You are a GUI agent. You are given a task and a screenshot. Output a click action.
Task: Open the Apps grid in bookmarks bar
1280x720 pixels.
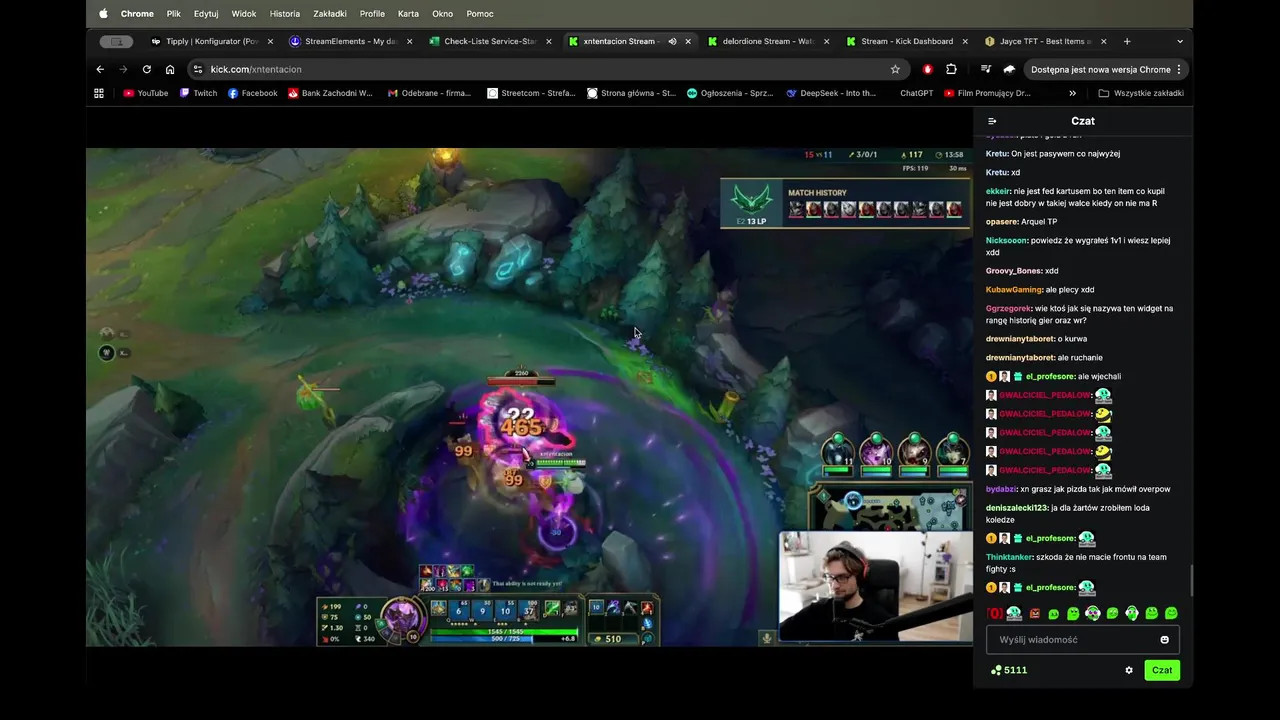99,93
